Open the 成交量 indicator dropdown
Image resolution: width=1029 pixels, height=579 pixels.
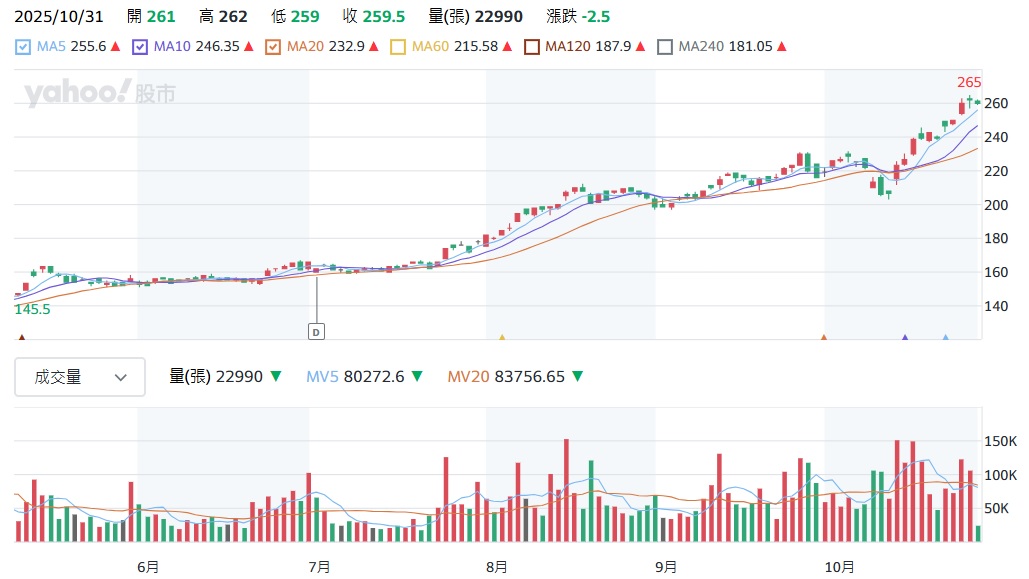[x=79, y=377]
